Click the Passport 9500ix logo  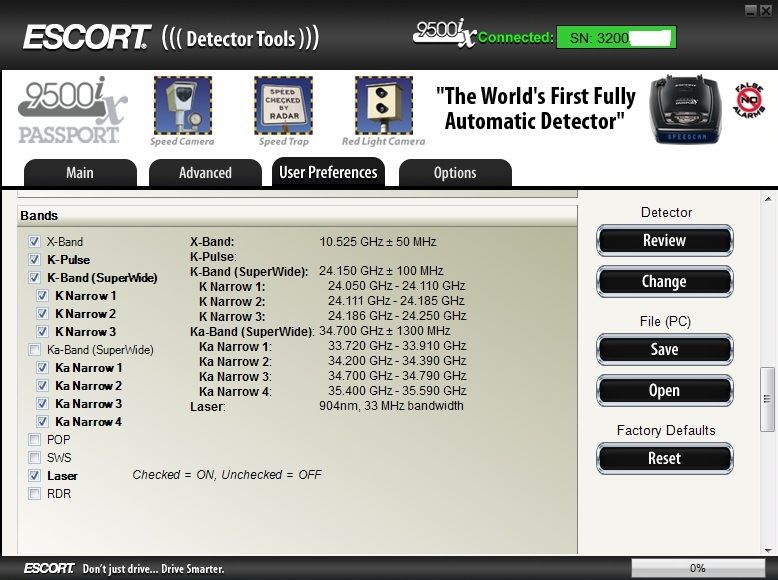72,110
